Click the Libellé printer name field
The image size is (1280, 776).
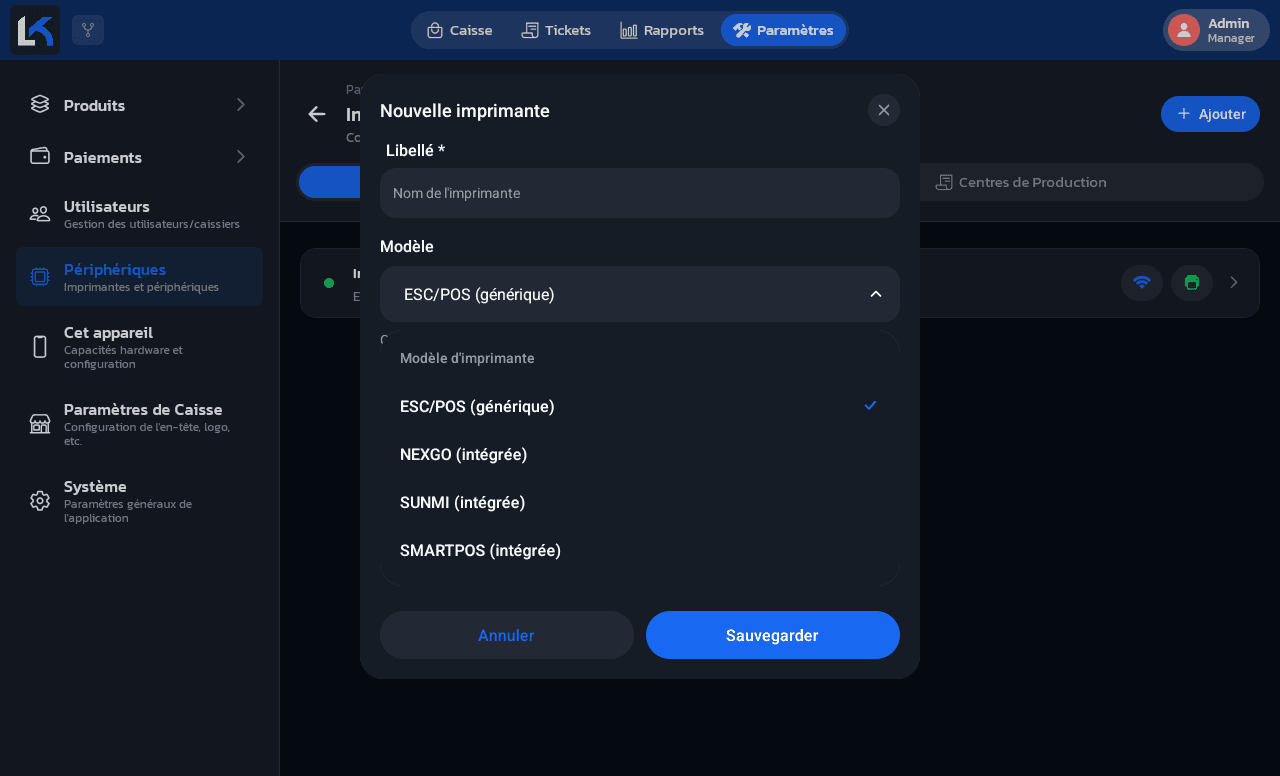tap(640, 193)
